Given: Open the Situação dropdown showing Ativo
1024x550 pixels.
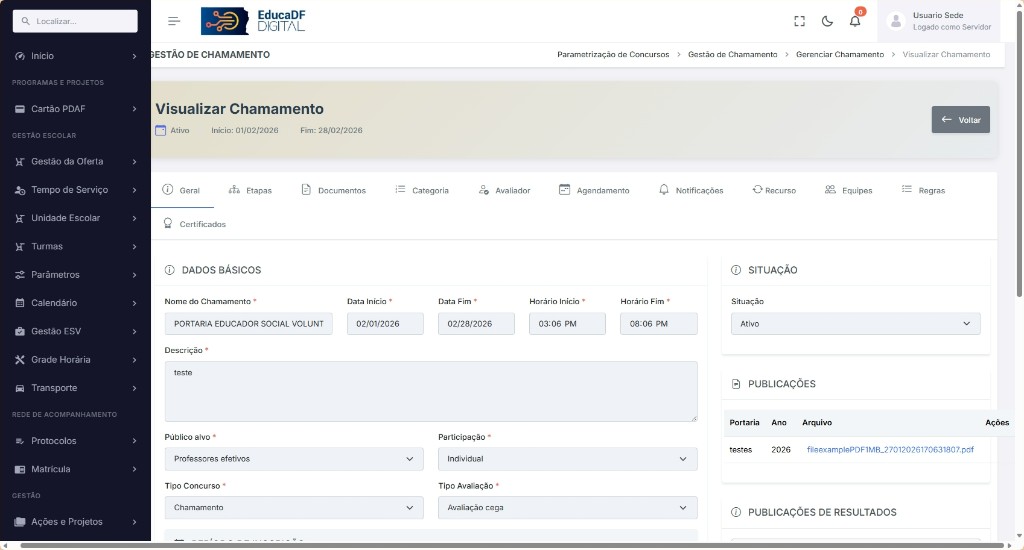Looking at the screenshot, I should 856,324.
